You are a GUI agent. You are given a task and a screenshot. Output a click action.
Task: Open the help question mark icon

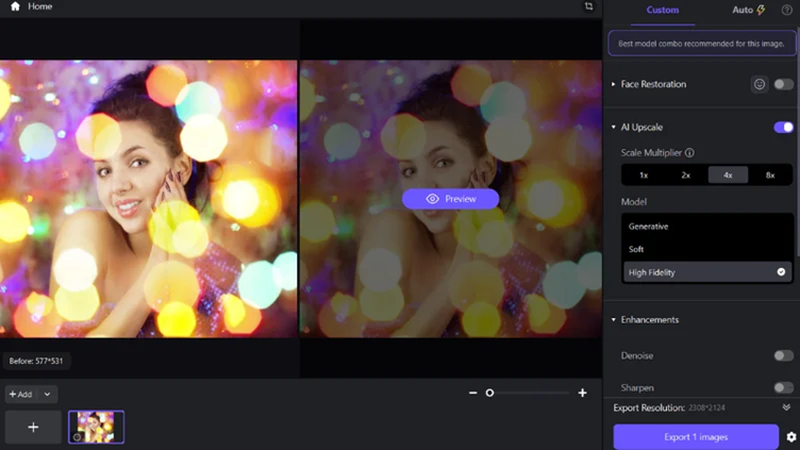coord(787,10)
